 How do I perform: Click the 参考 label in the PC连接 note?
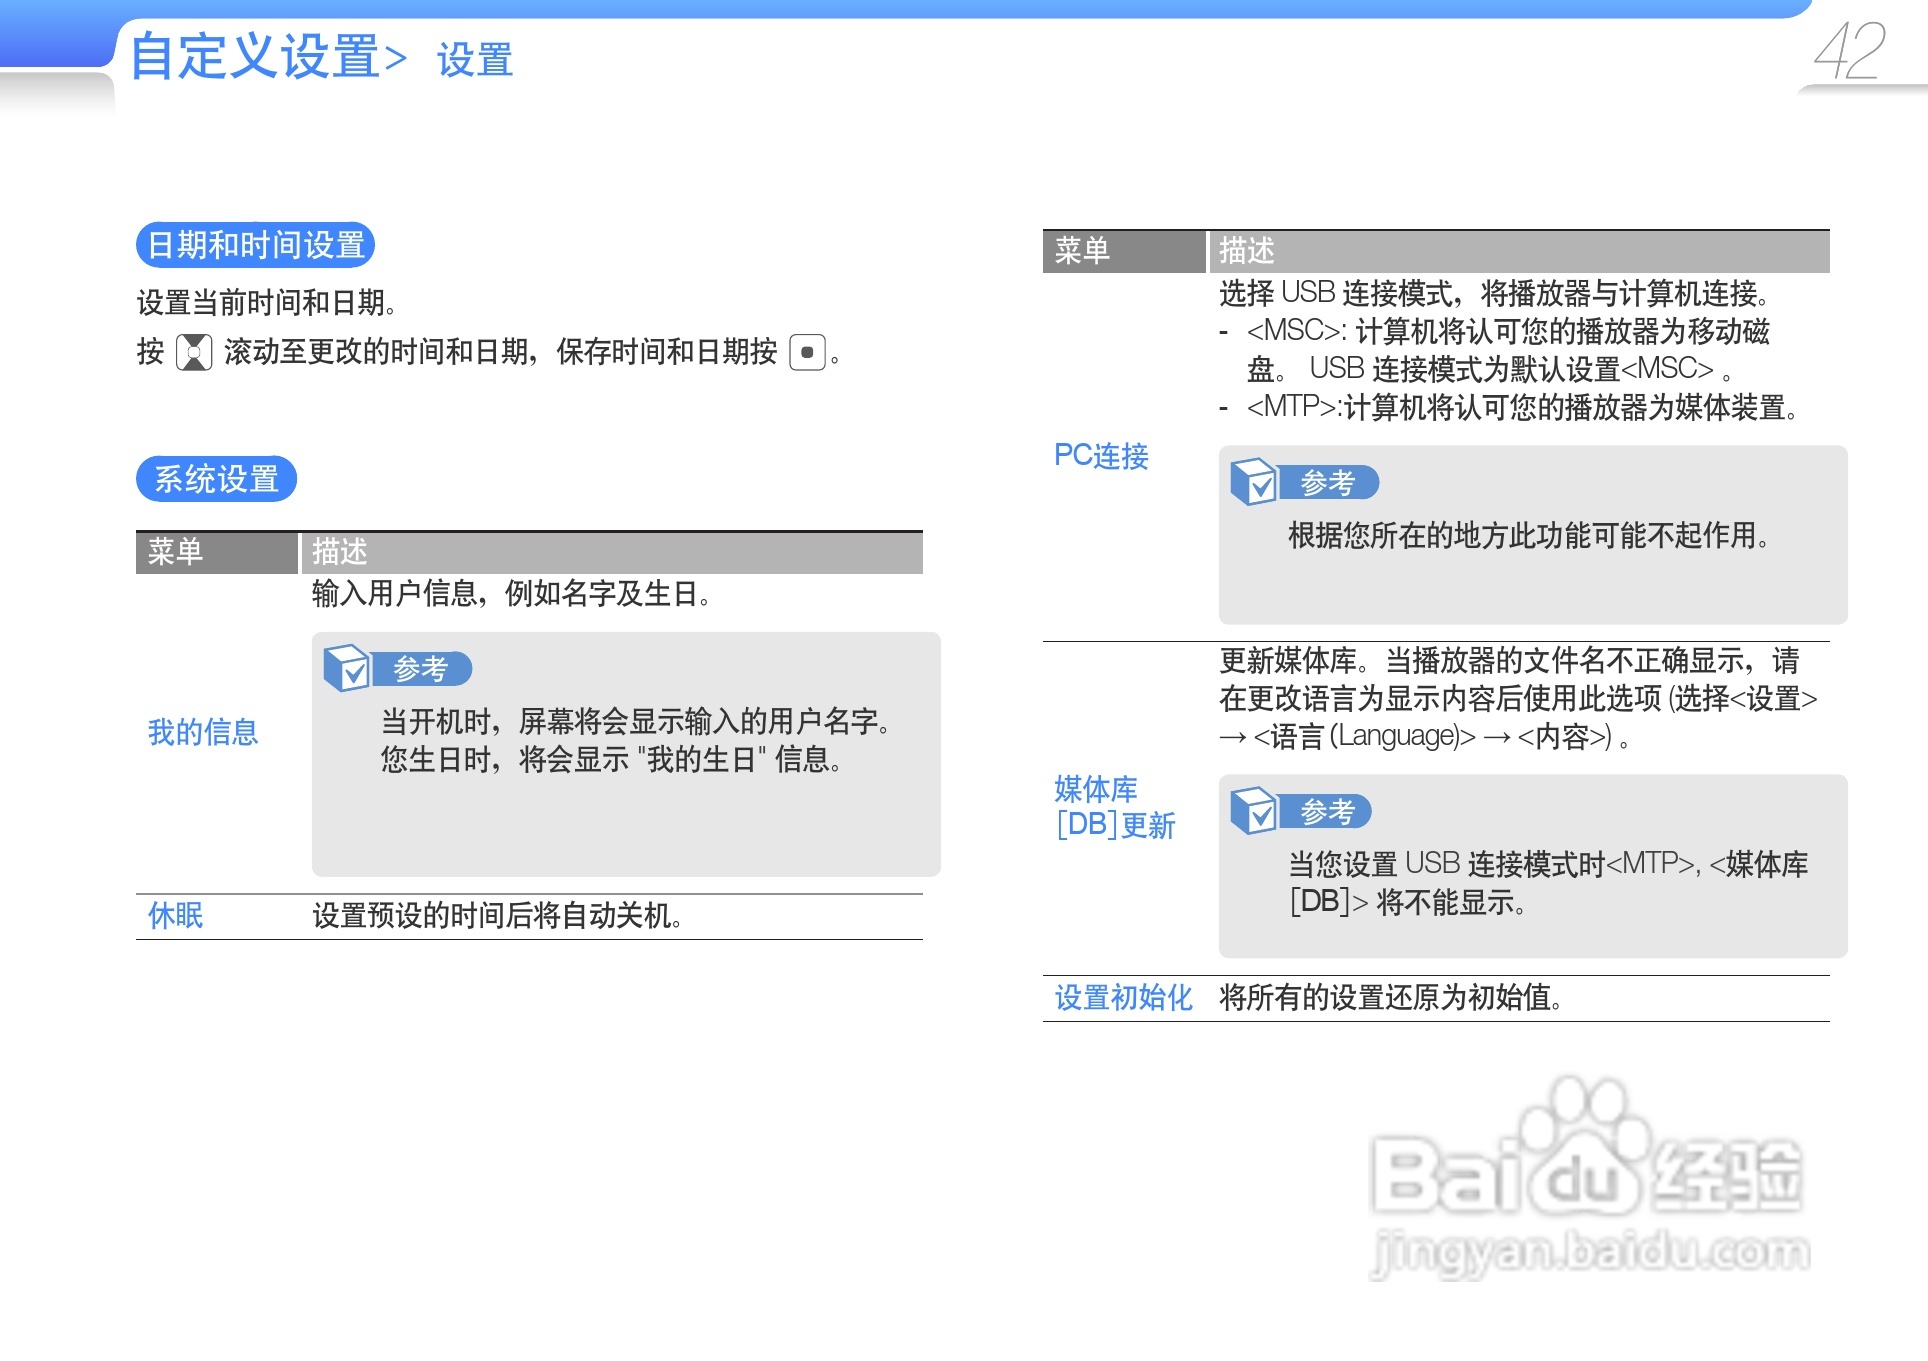click(x=1328, y=482)
